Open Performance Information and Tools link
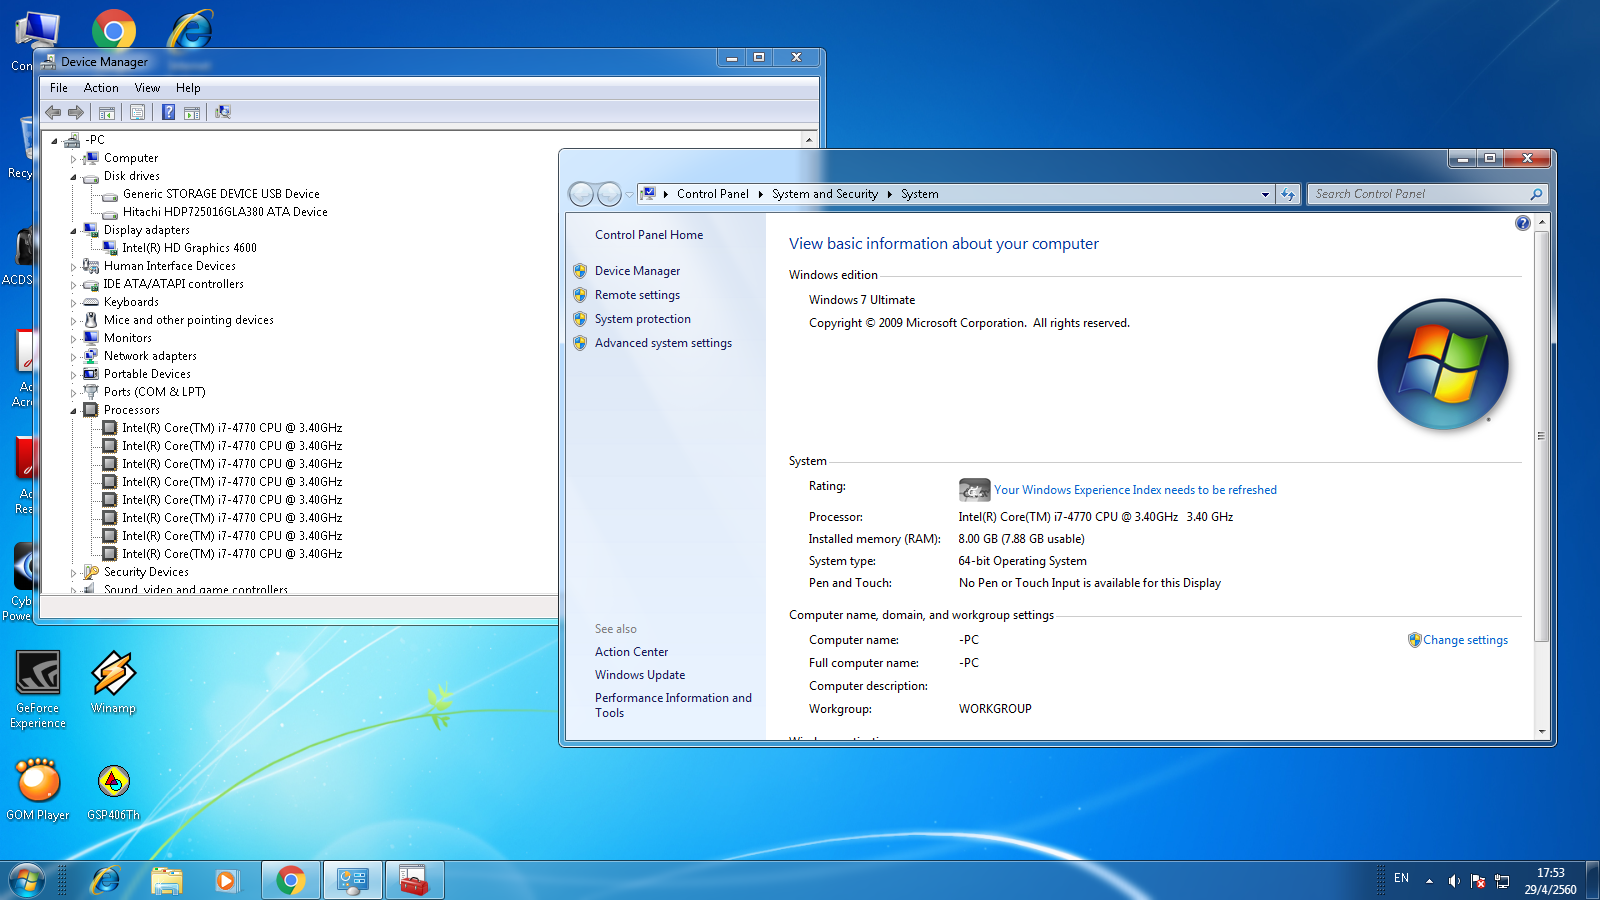This screenshot has width=1600, height=900. tap(673, 705)
